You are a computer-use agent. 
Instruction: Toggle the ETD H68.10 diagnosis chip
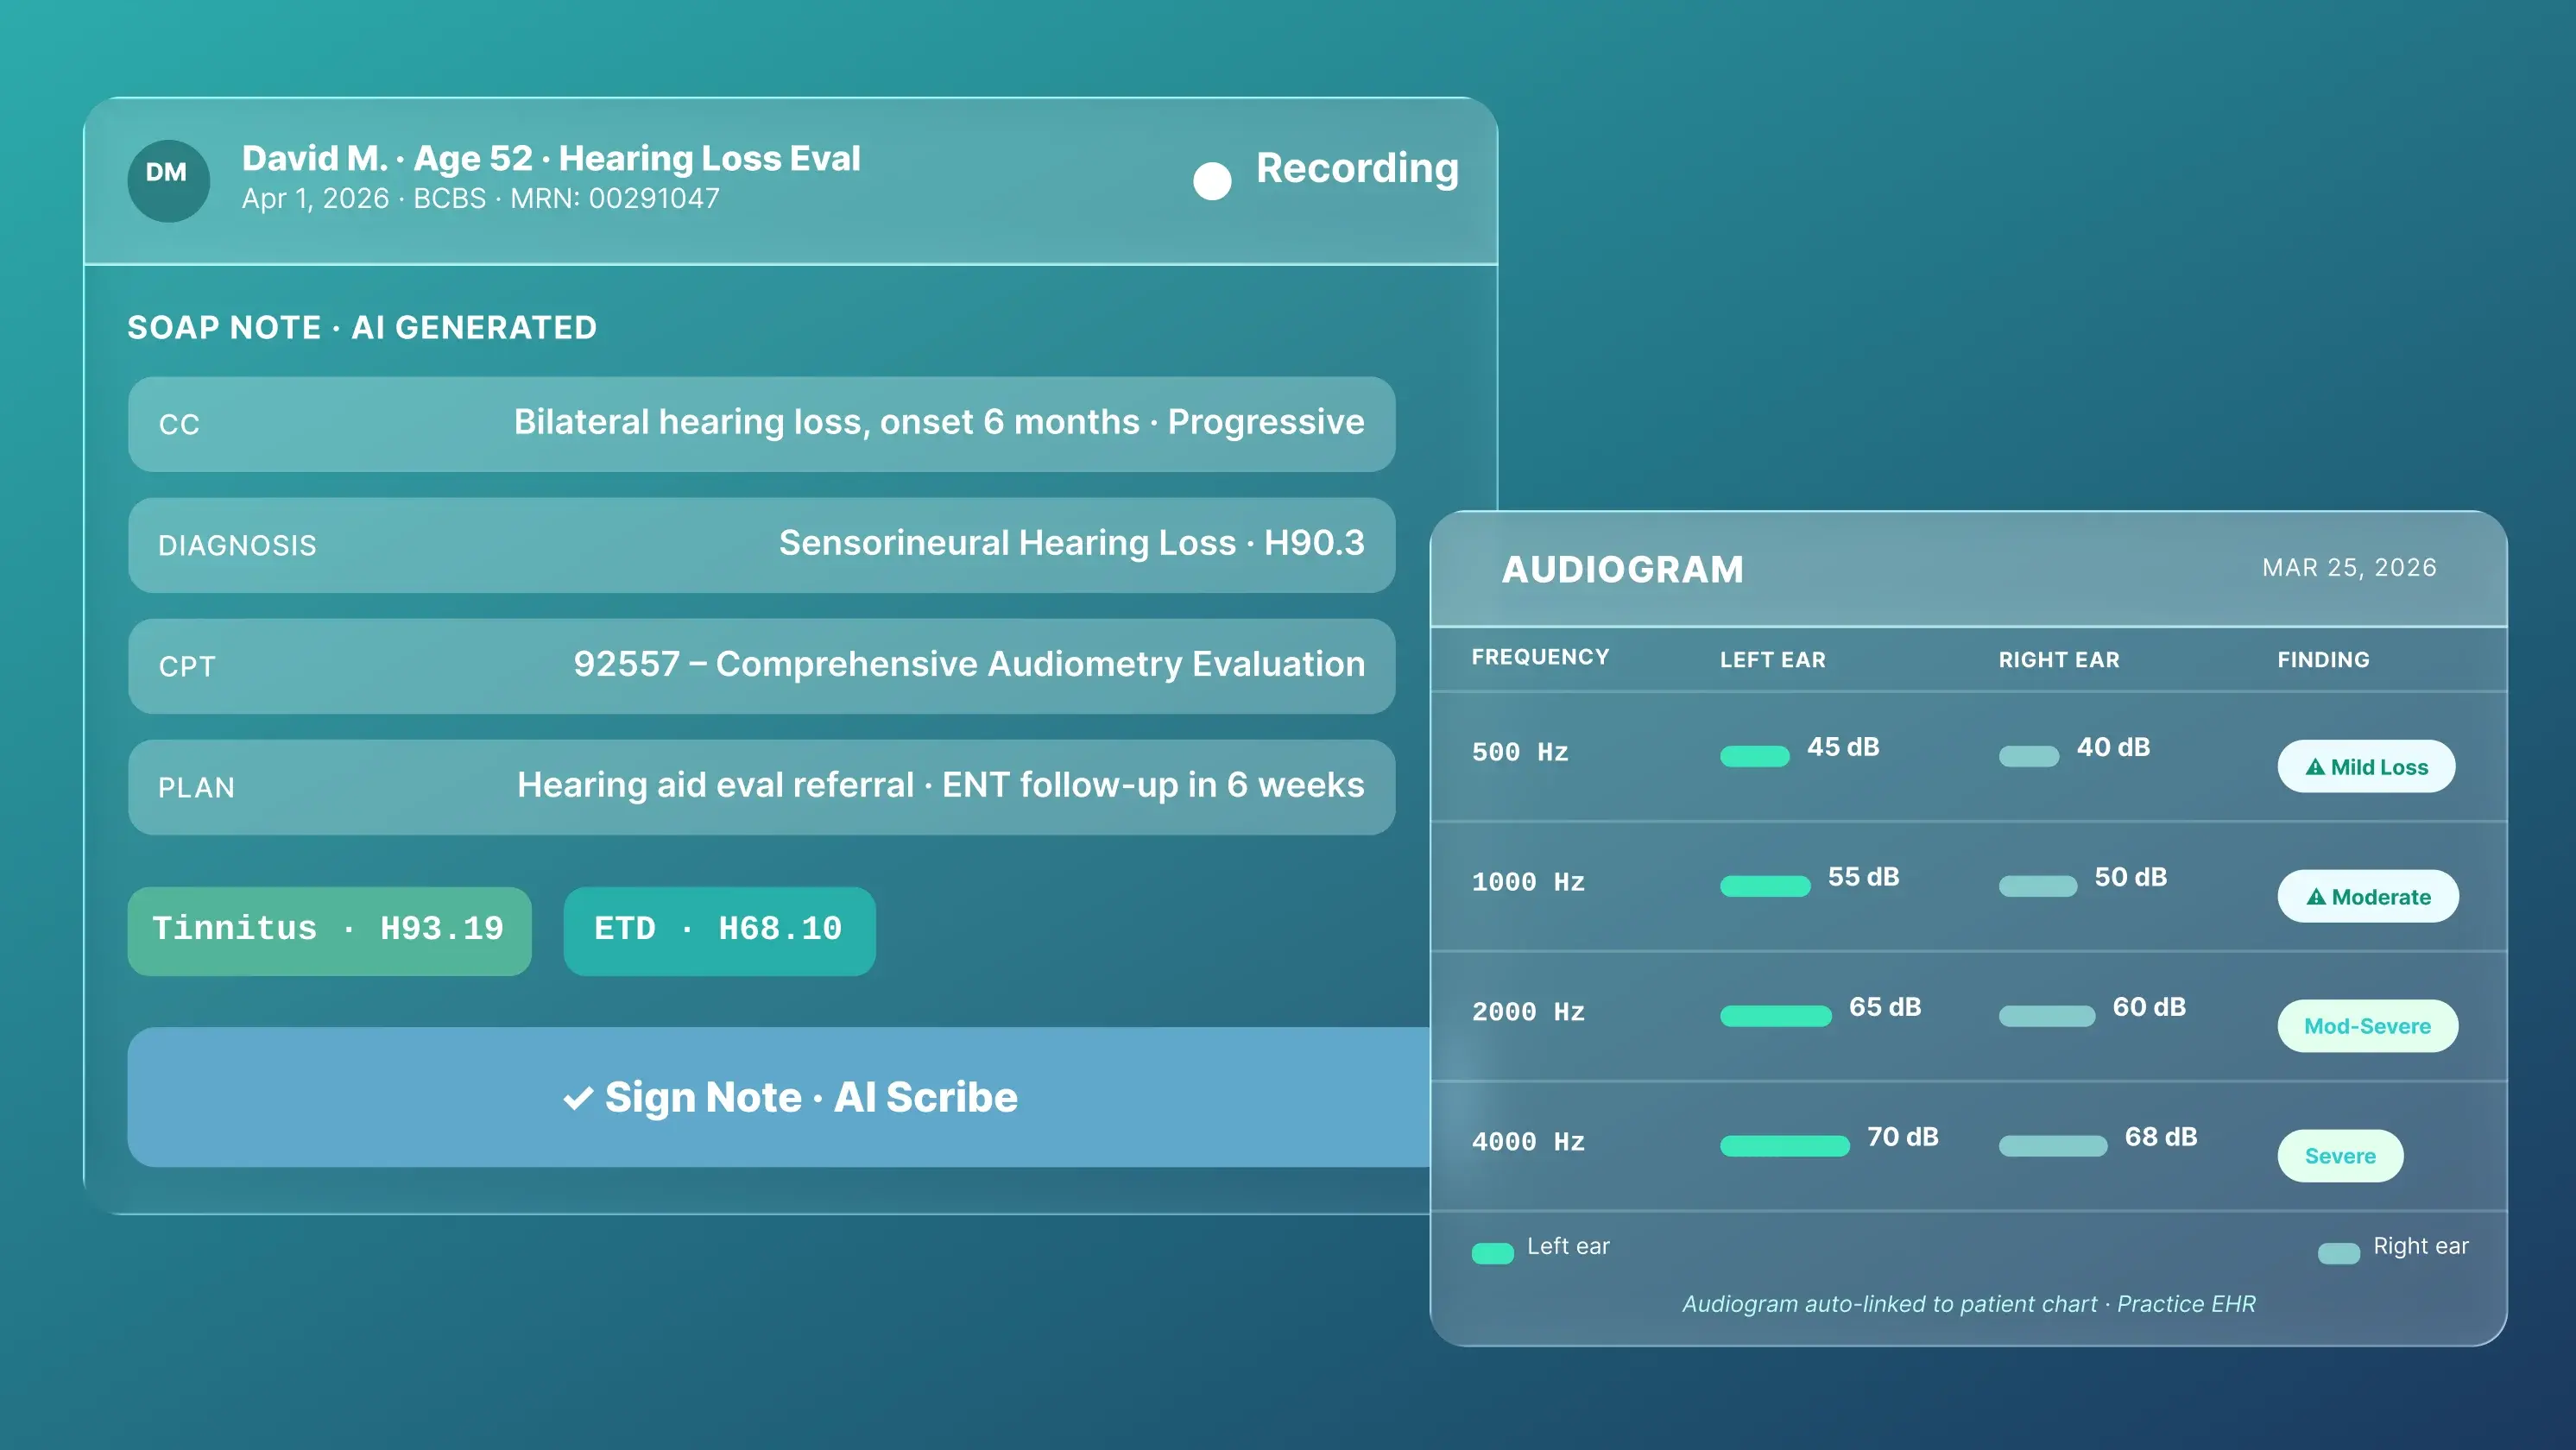click(x=719, y=930)
